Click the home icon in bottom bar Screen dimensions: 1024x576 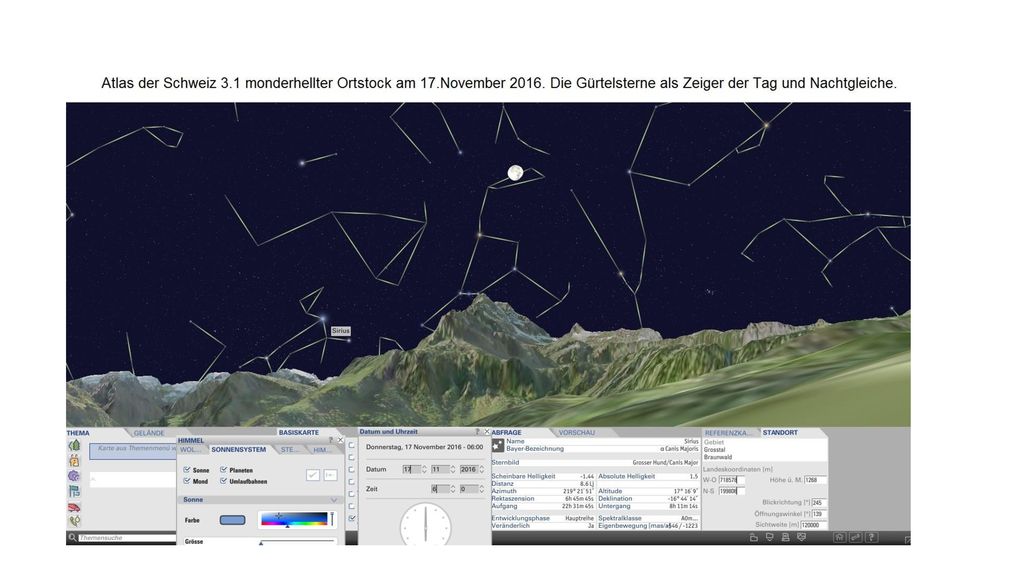839,537
